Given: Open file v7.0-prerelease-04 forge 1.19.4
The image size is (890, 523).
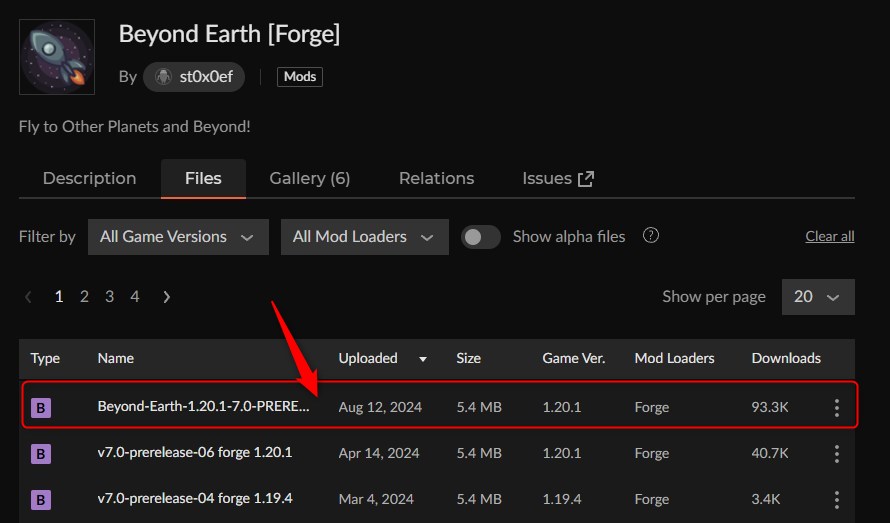Looking at the screenshot, I should [x=195, y=499].
